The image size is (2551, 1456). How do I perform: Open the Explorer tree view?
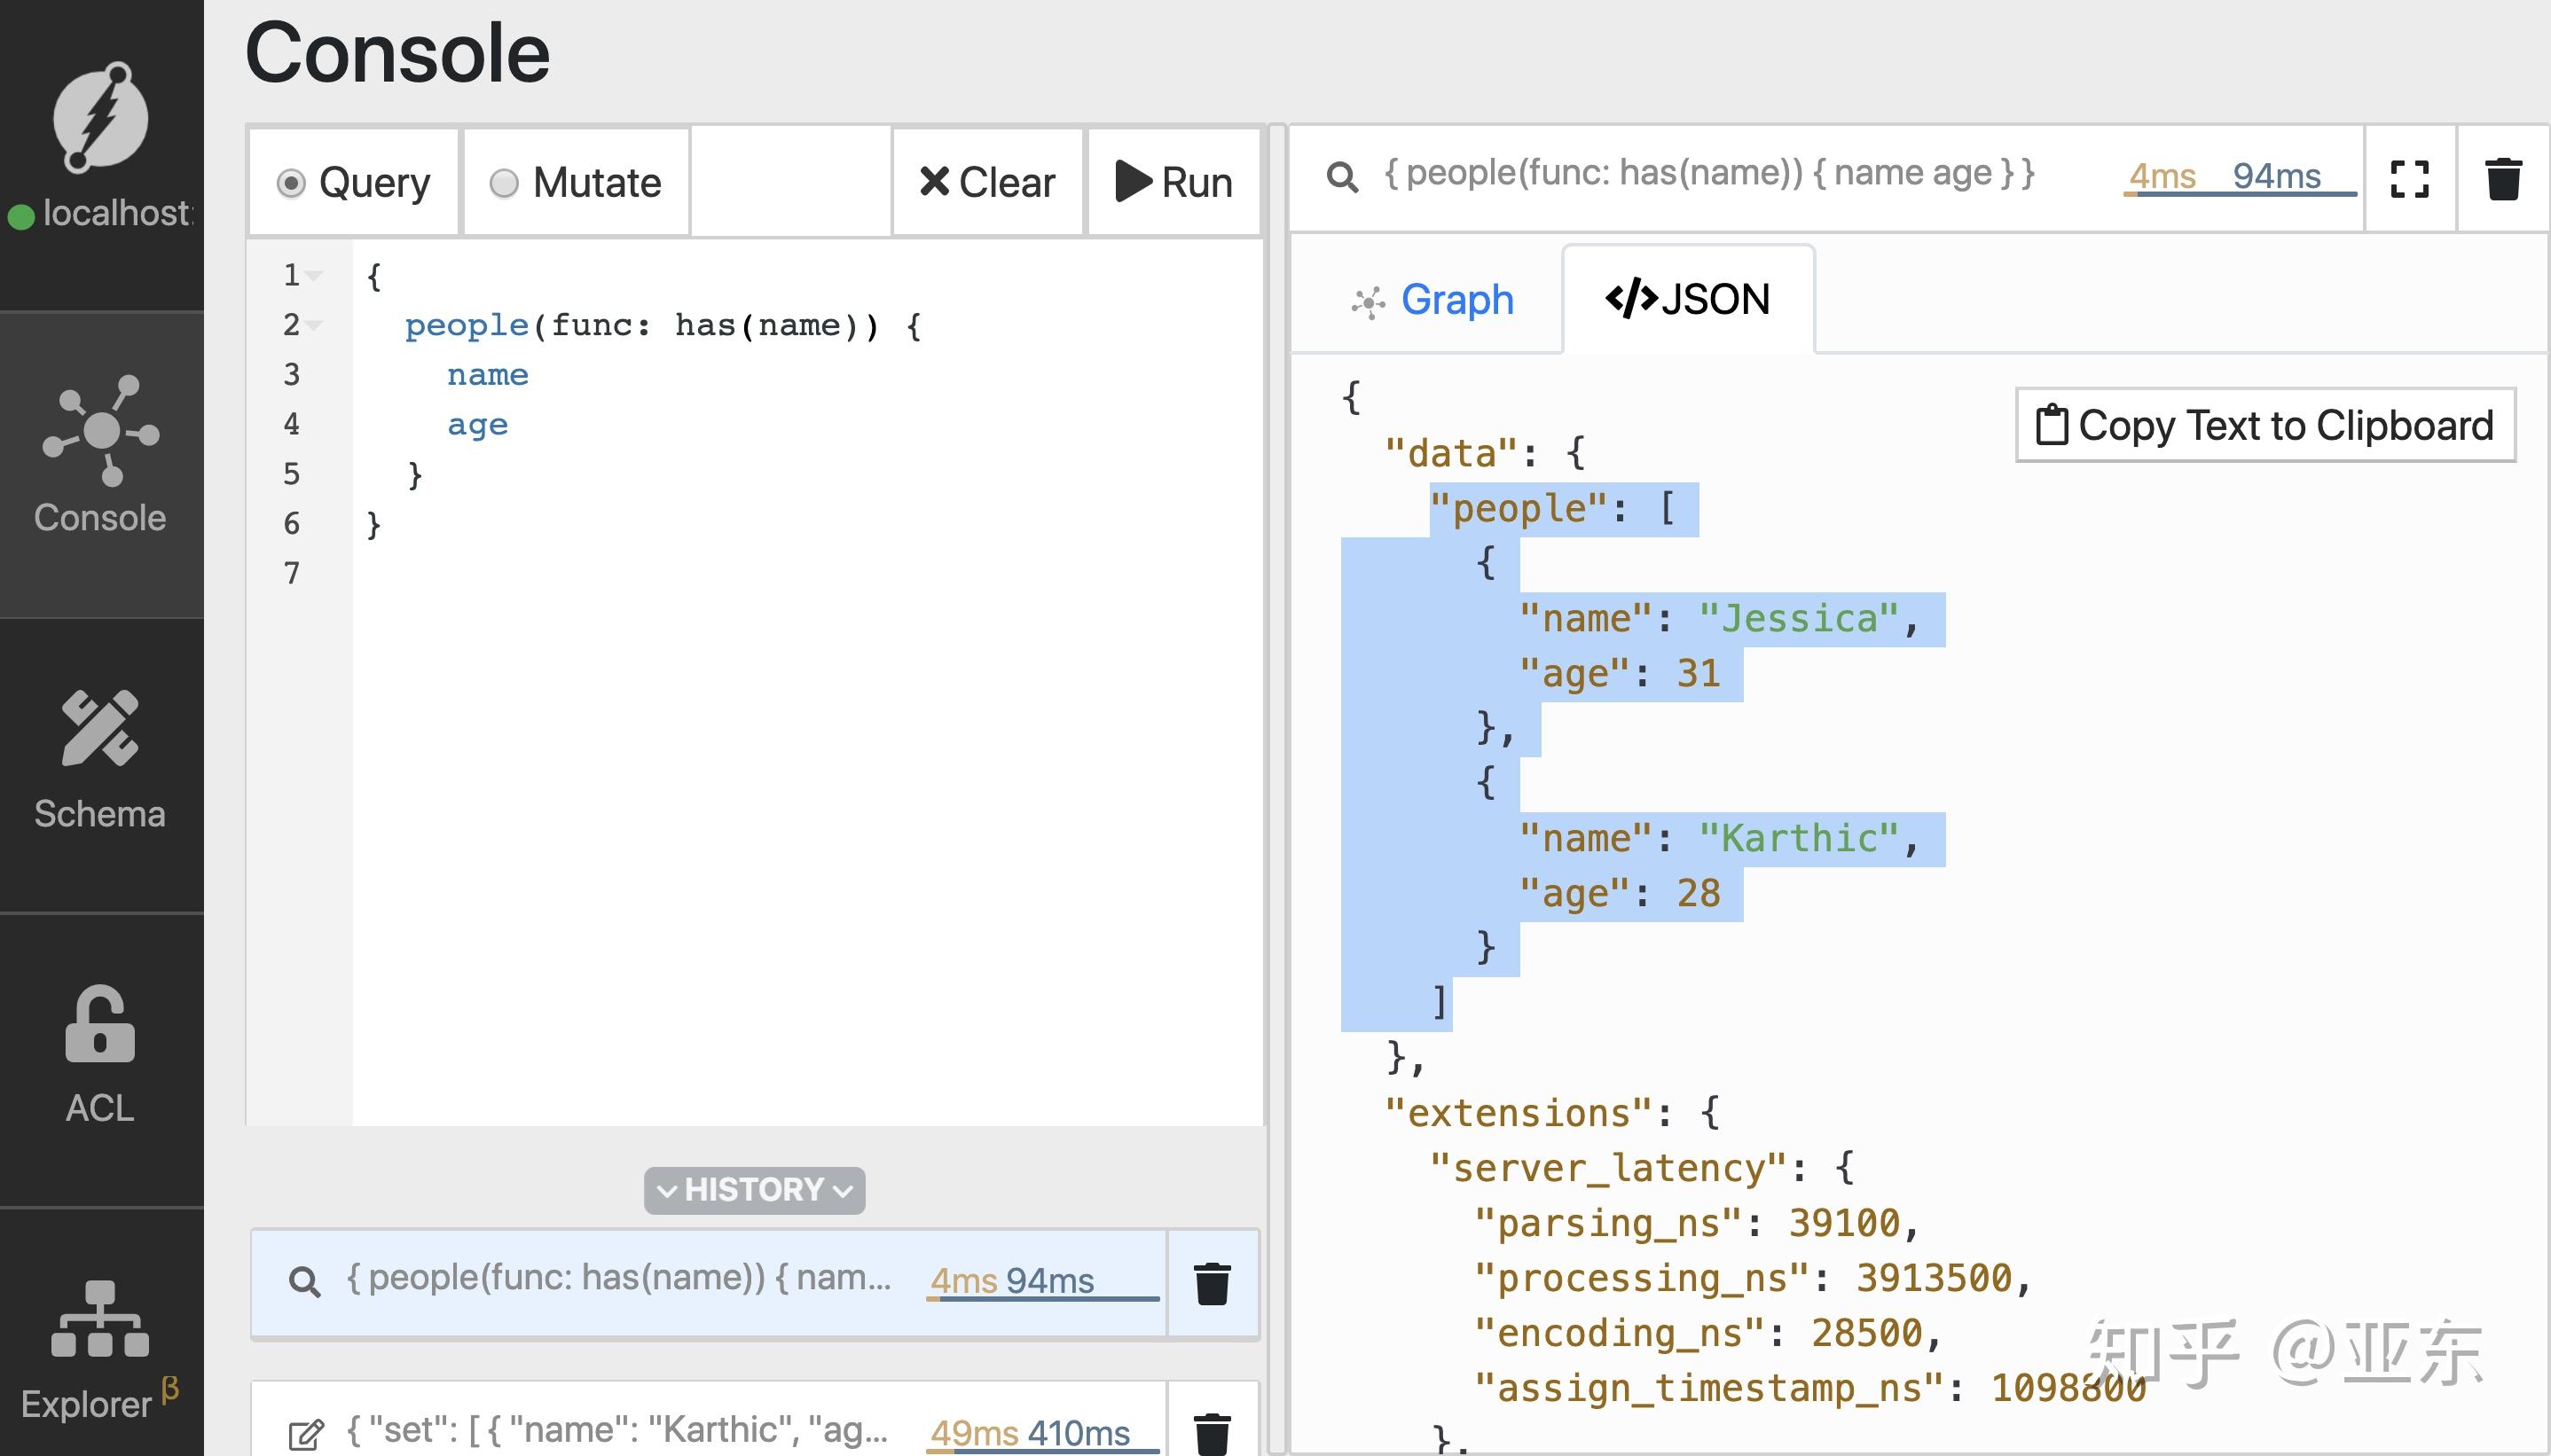point(100,1348)
